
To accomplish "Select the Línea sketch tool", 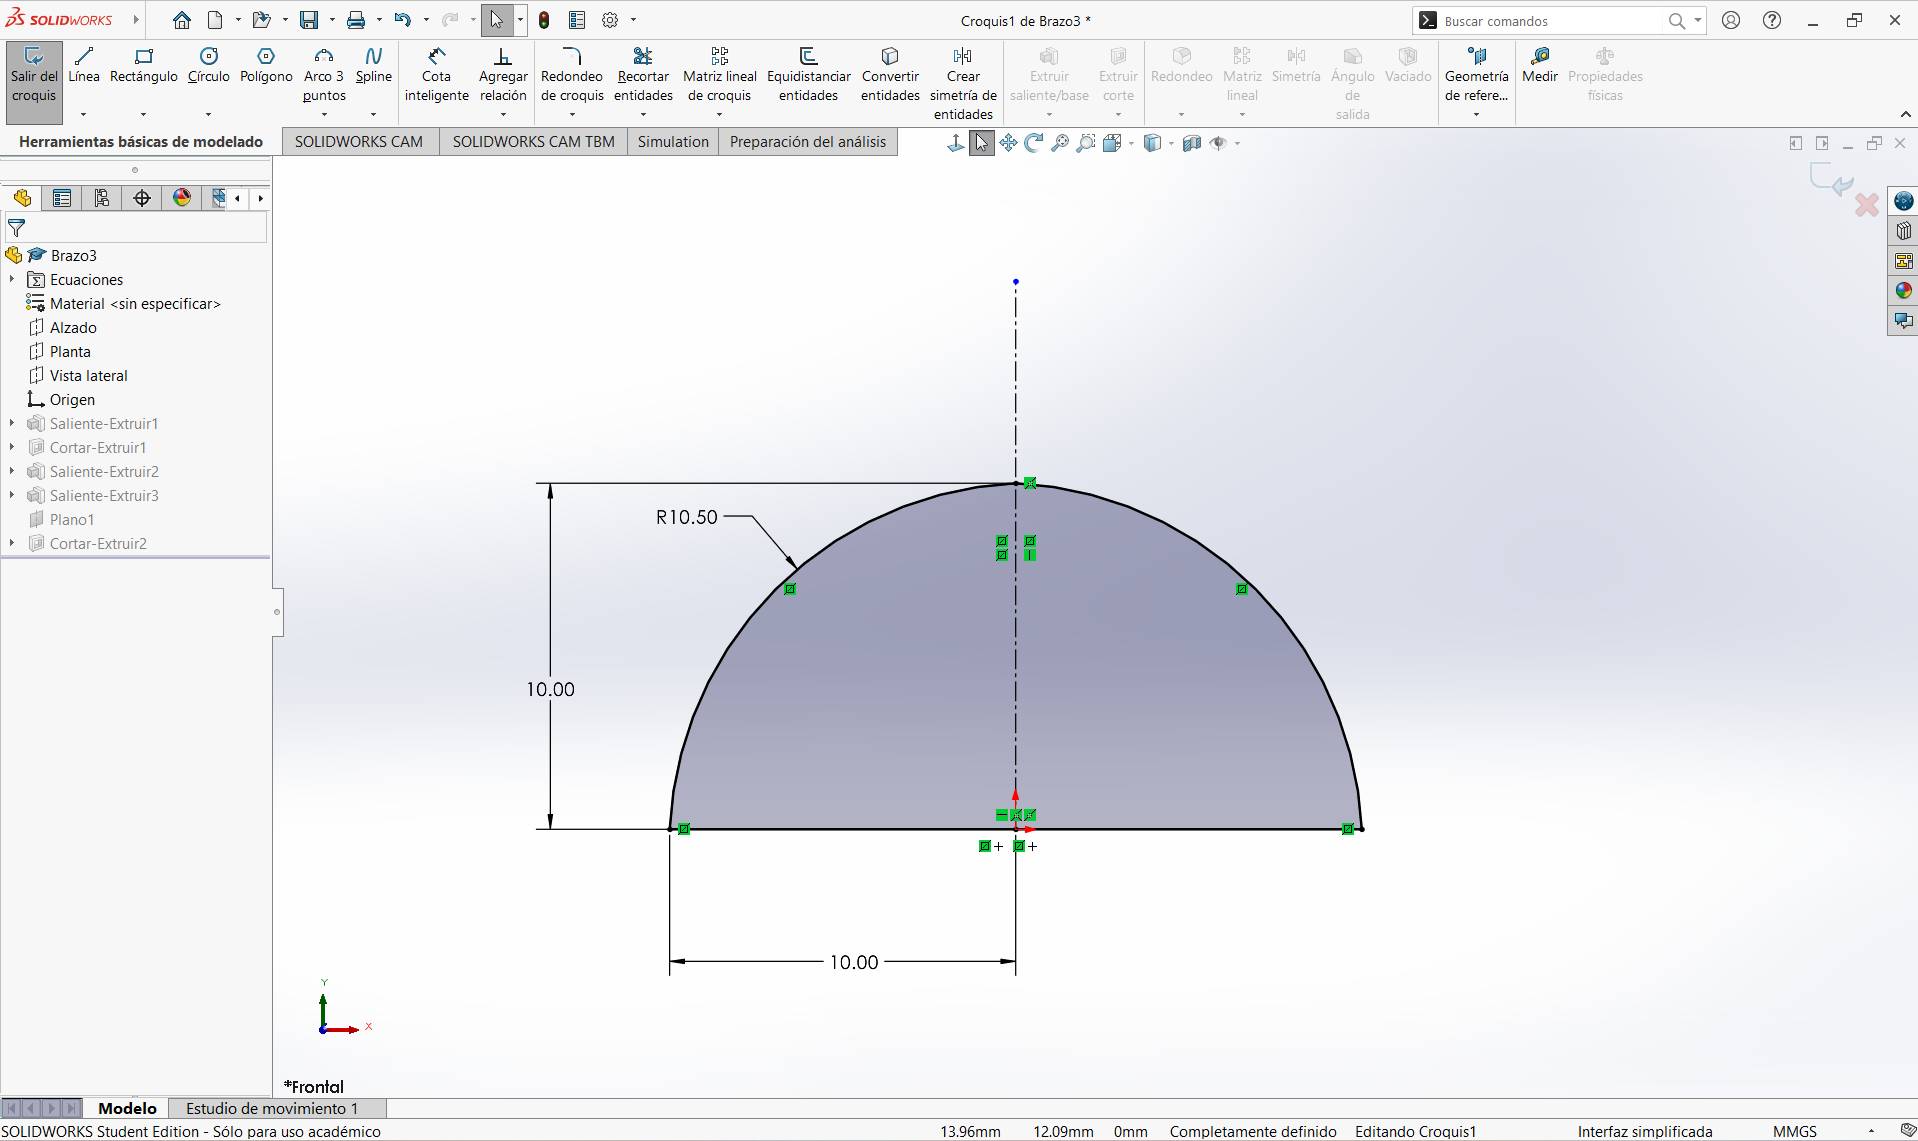I will click(84, 65).
